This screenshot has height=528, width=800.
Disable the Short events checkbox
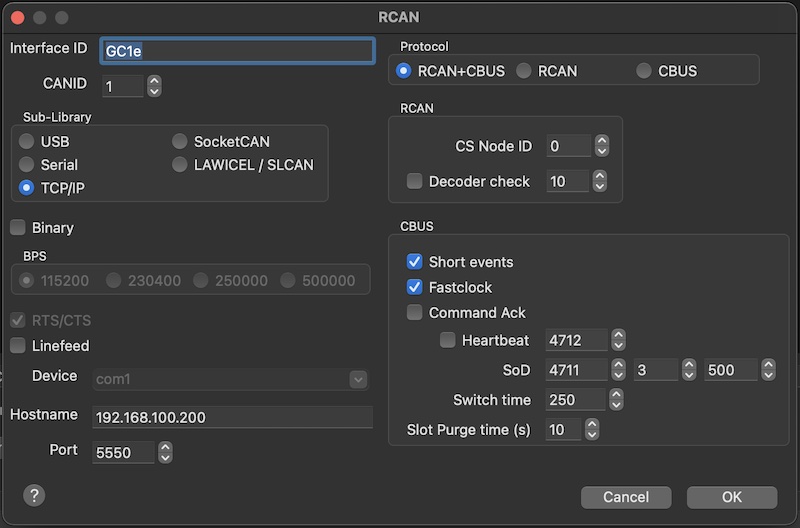tap(415, 262)
